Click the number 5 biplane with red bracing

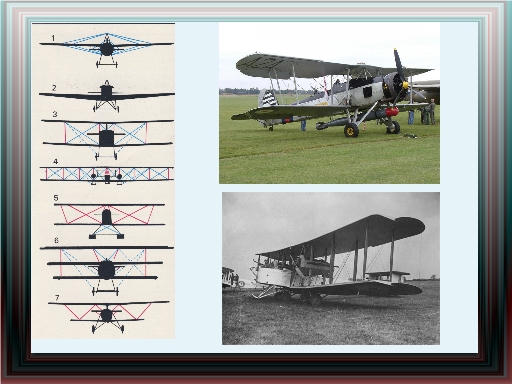coord(109,221)
